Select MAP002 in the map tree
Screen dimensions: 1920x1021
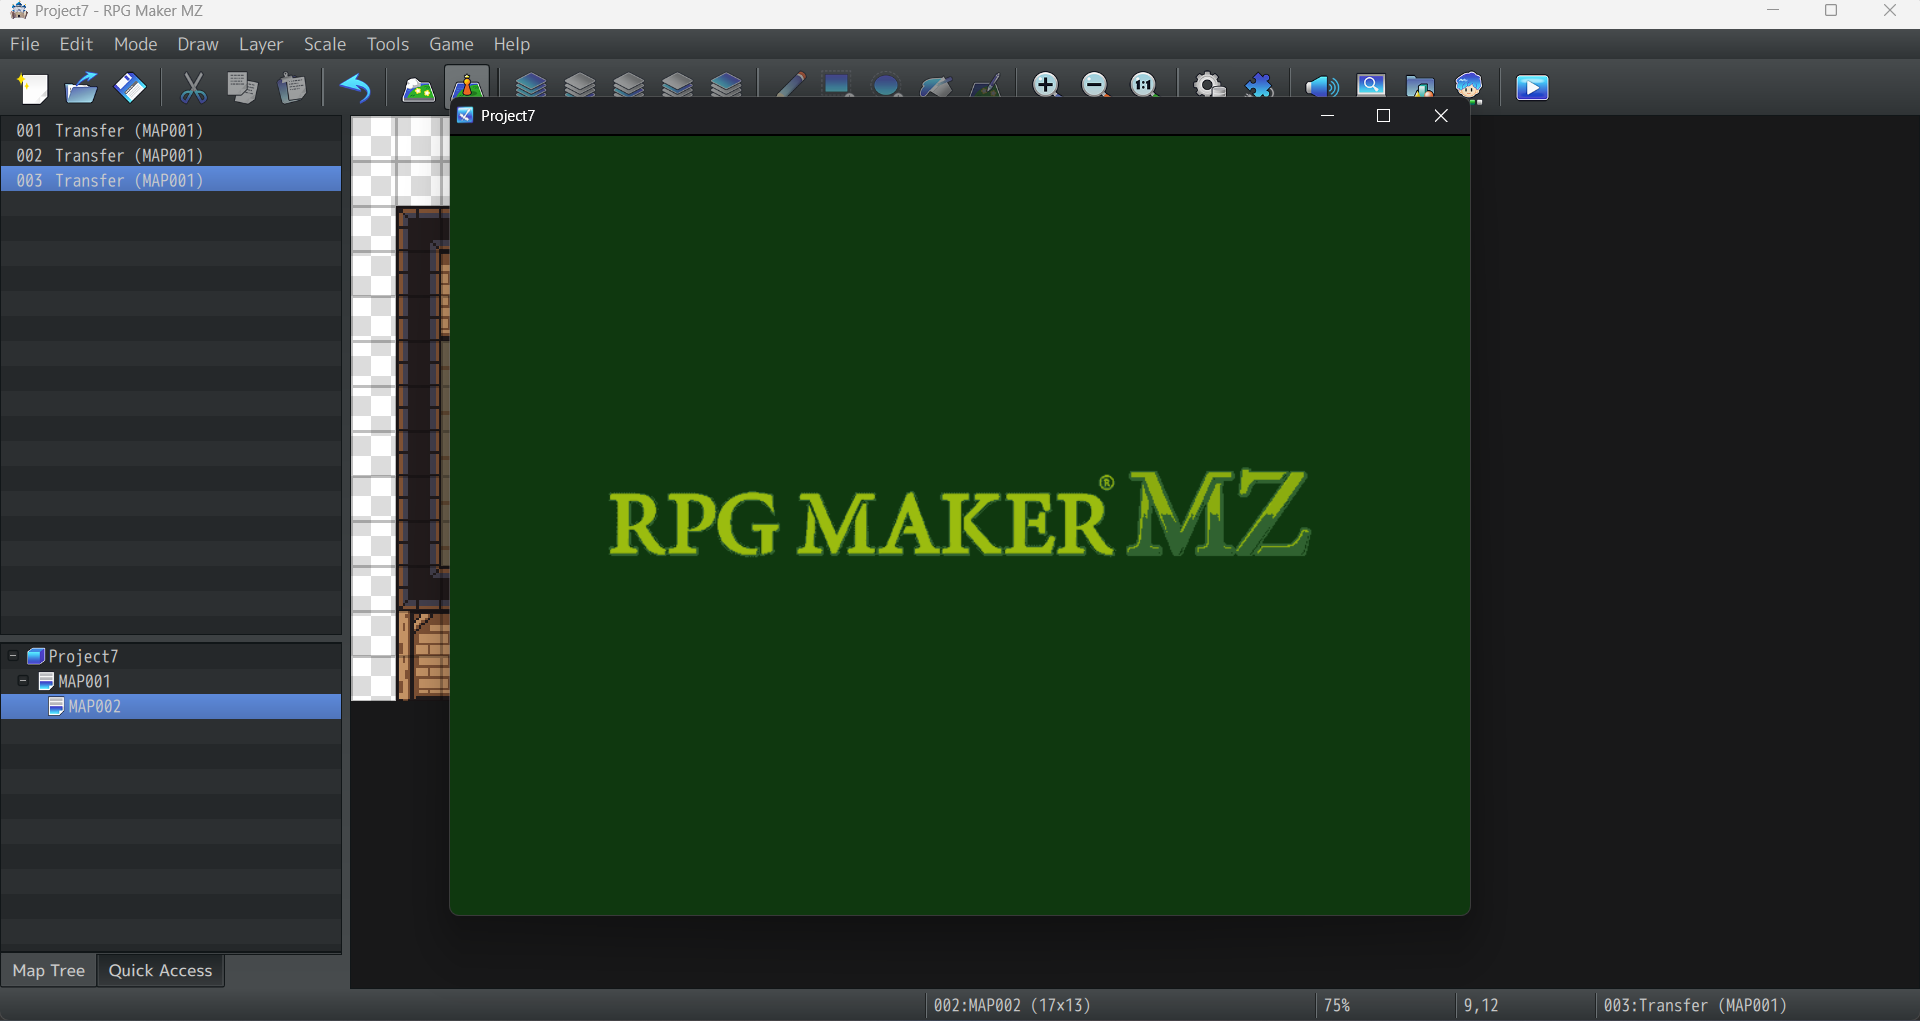tap(171, 706)
